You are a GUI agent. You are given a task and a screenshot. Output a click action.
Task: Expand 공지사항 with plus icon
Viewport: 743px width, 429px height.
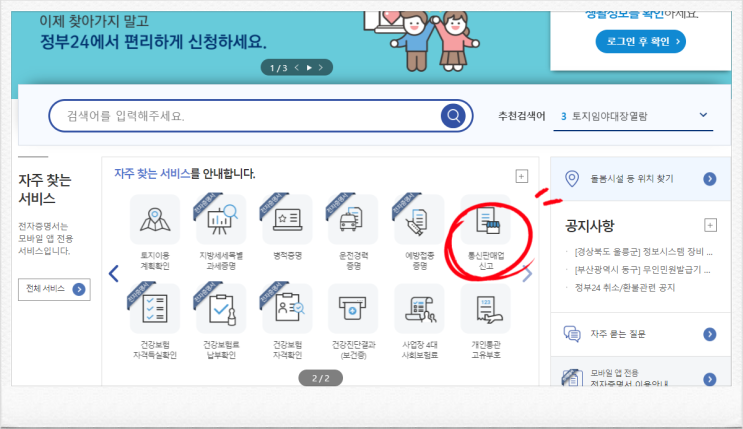tap(710, 225)
